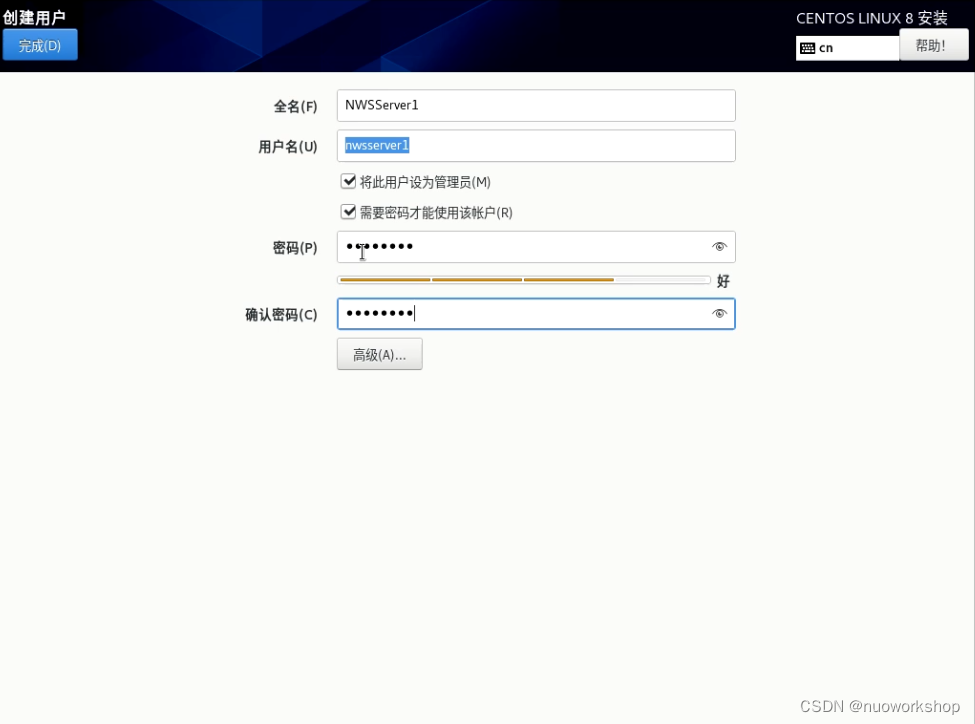Click the 确认密码(C) label
The width and height of the screenshot is (975, 724).
point(281,315)
